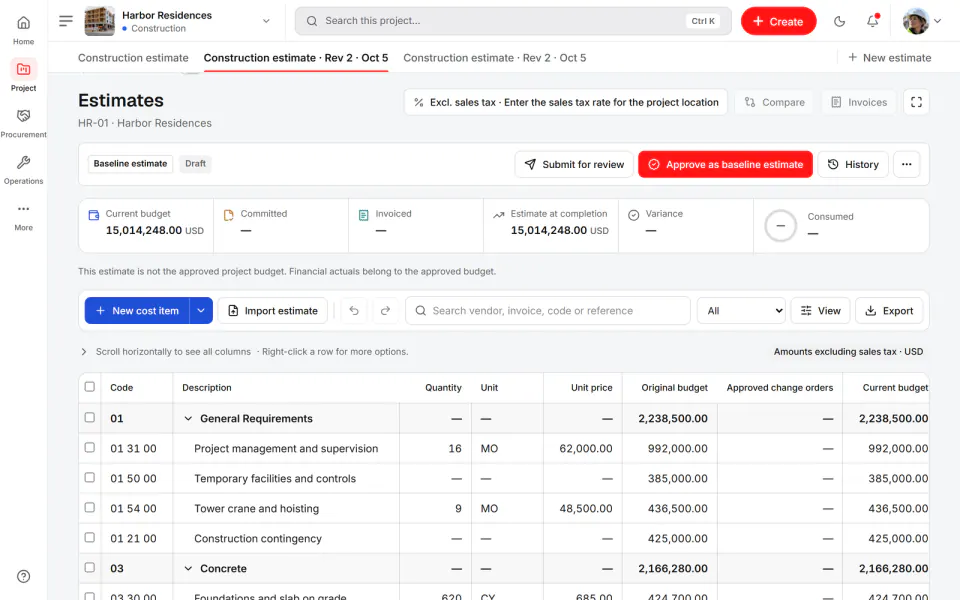Click the 62,000.00 unit price cell
This screenshot has width=960, height=600.
(585, 449)
